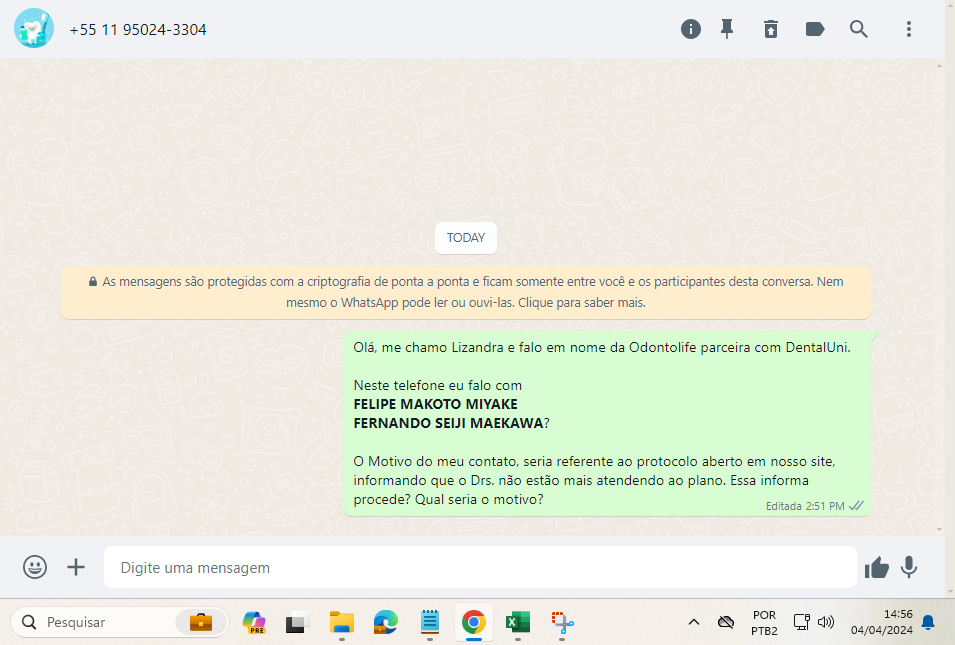Image resolution: width=955 pixels, height=645 pixels.
Task: Click the cloud sync off tray icon
Action: 726,622
